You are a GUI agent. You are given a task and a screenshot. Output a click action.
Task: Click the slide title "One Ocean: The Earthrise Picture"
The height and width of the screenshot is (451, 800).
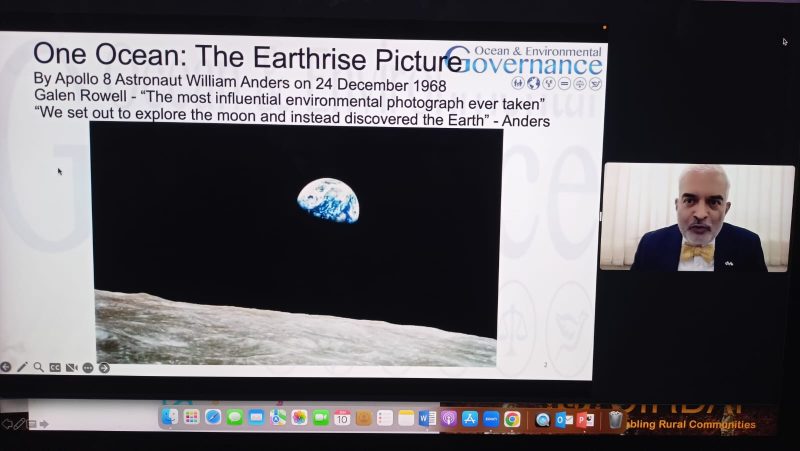pyautogui.click(x=247, y=57)
